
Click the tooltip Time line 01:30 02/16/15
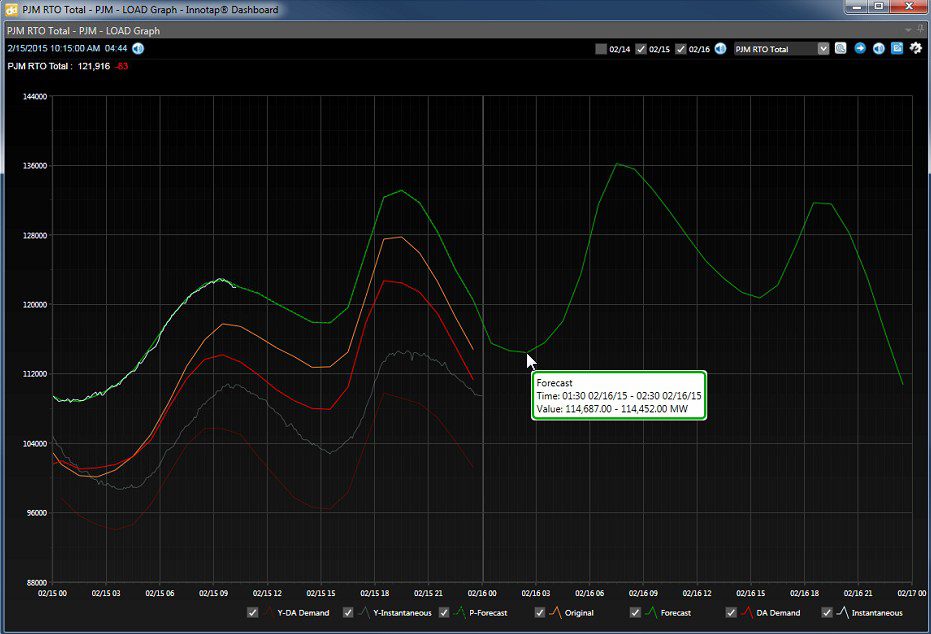pyautogui.click(x=619, y=396)
